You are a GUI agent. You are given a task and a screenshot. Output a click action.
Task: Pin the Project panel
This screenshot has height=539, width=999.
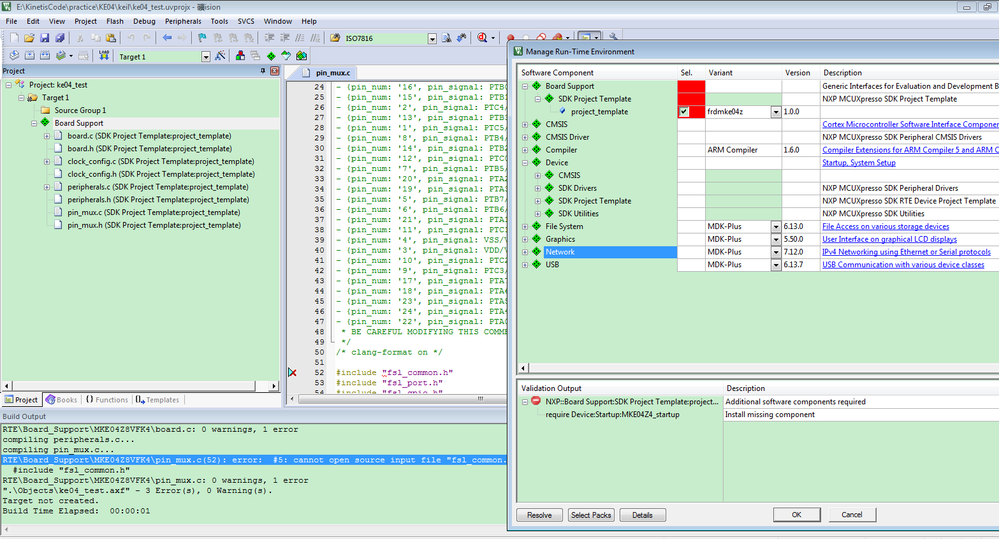pyautogui.click(x=262, y=71)
